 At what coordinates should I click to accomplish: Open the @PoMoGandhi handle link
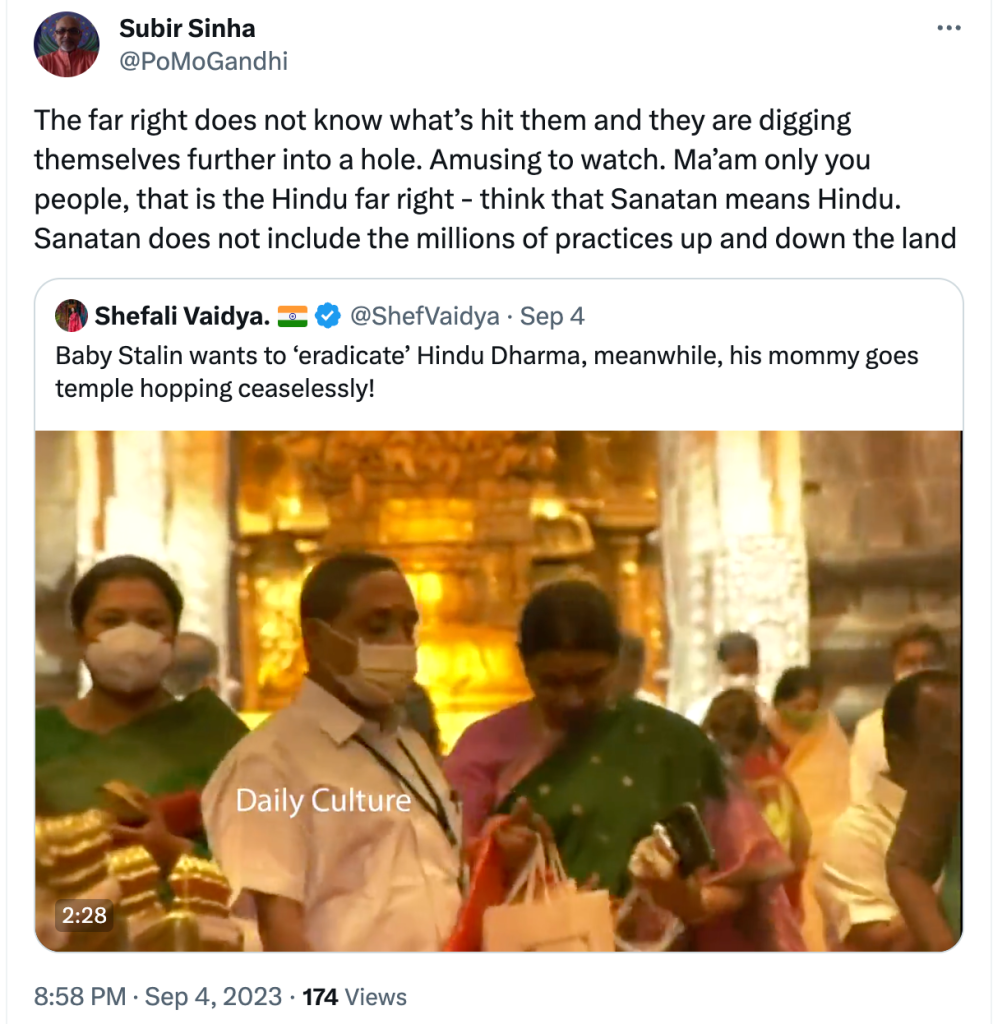click(x=203, y=61)
